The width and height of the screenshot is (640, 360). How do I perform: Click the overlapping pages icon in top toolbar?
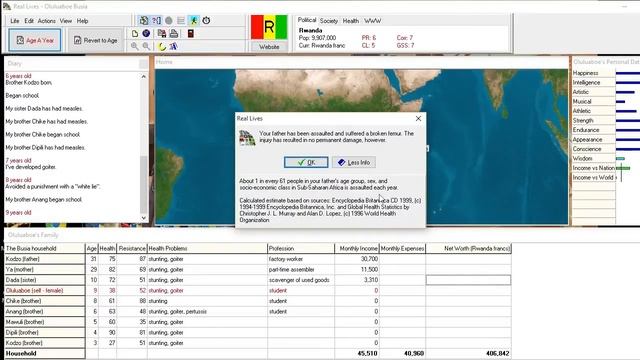pyautogui.click(x=144, y=20)
